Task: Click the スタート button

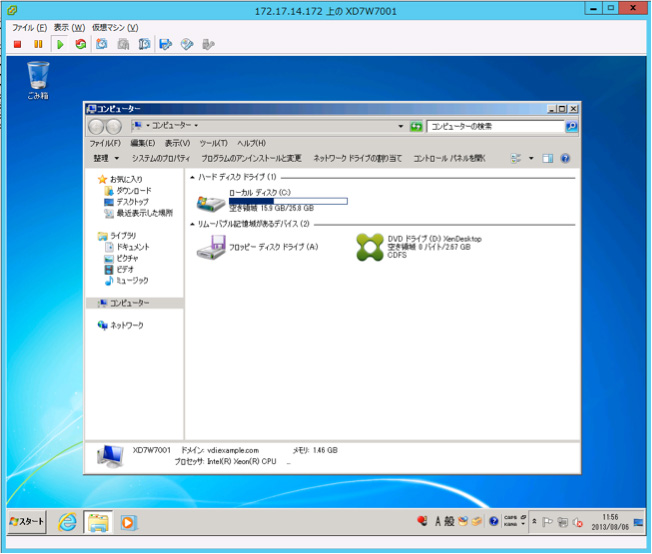Action: click(x=27, y=521)
